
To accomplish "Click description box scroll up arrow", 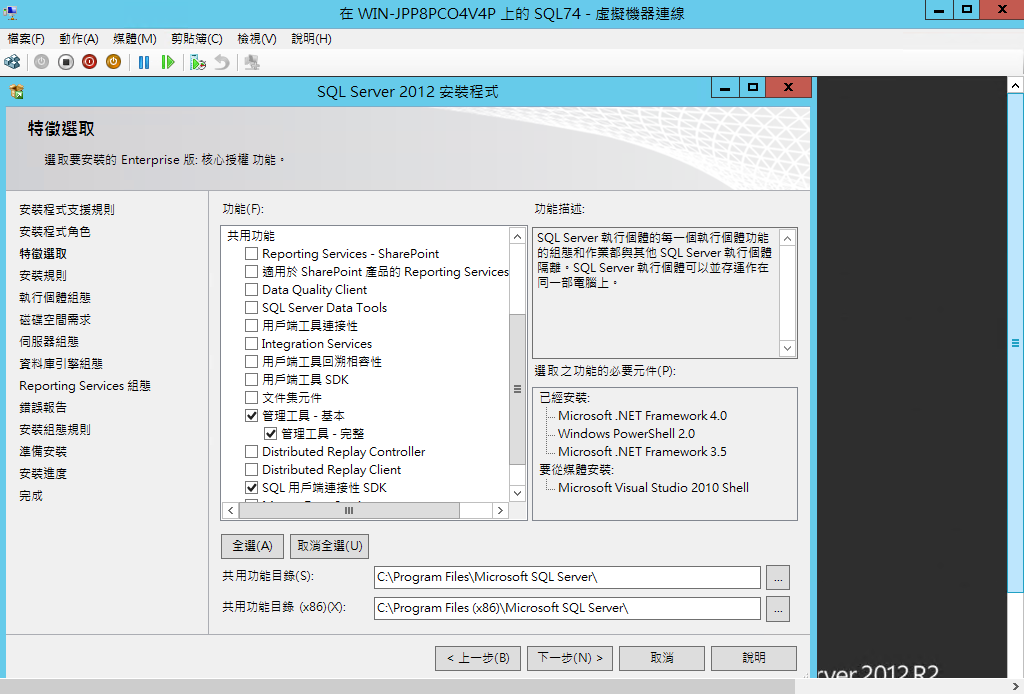I will click(x=788, y=238).
